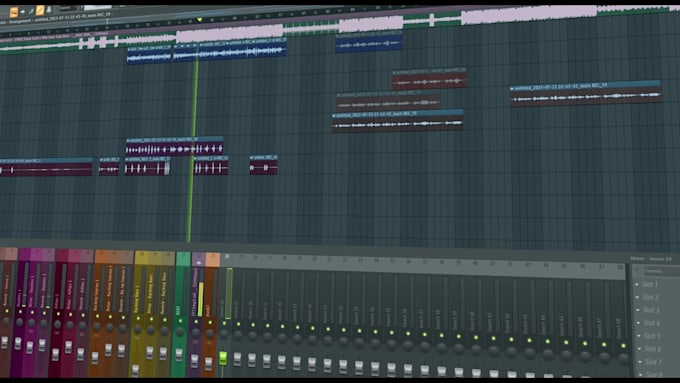Expand the Slot 7 effect dropdown
The height and width of the screenshot is (383, 680).
tap(640, 362)
